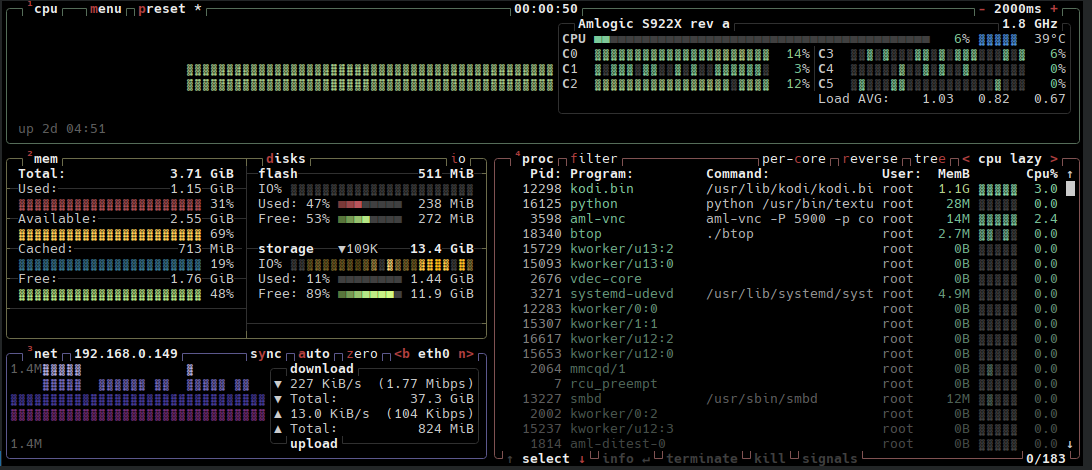Toggle auto scaling in net box
The height and width of the screenshot is (470, 1092).
313,354
